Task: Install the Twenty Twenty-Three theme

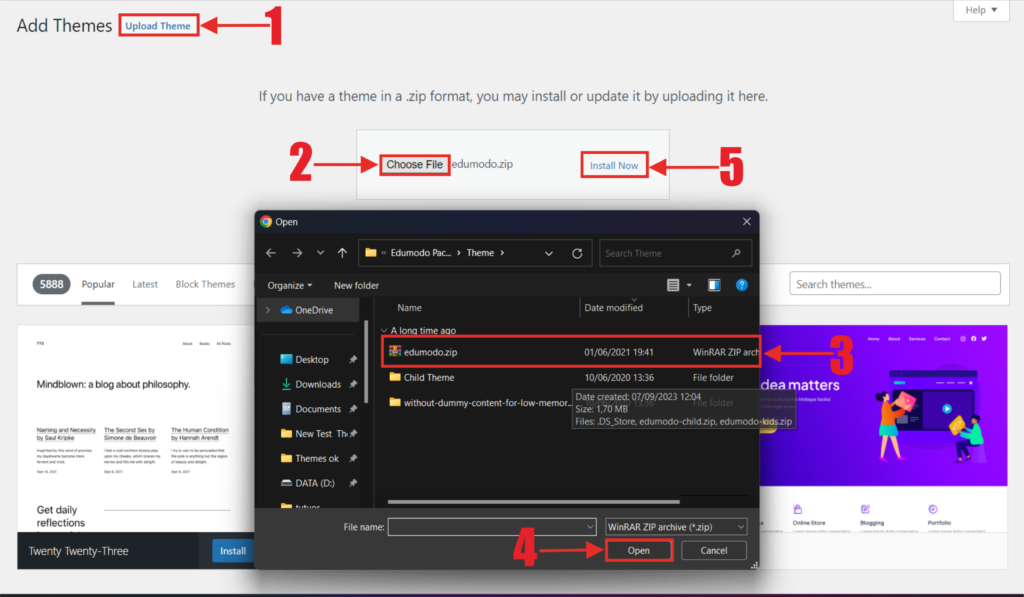Action: 232,550
